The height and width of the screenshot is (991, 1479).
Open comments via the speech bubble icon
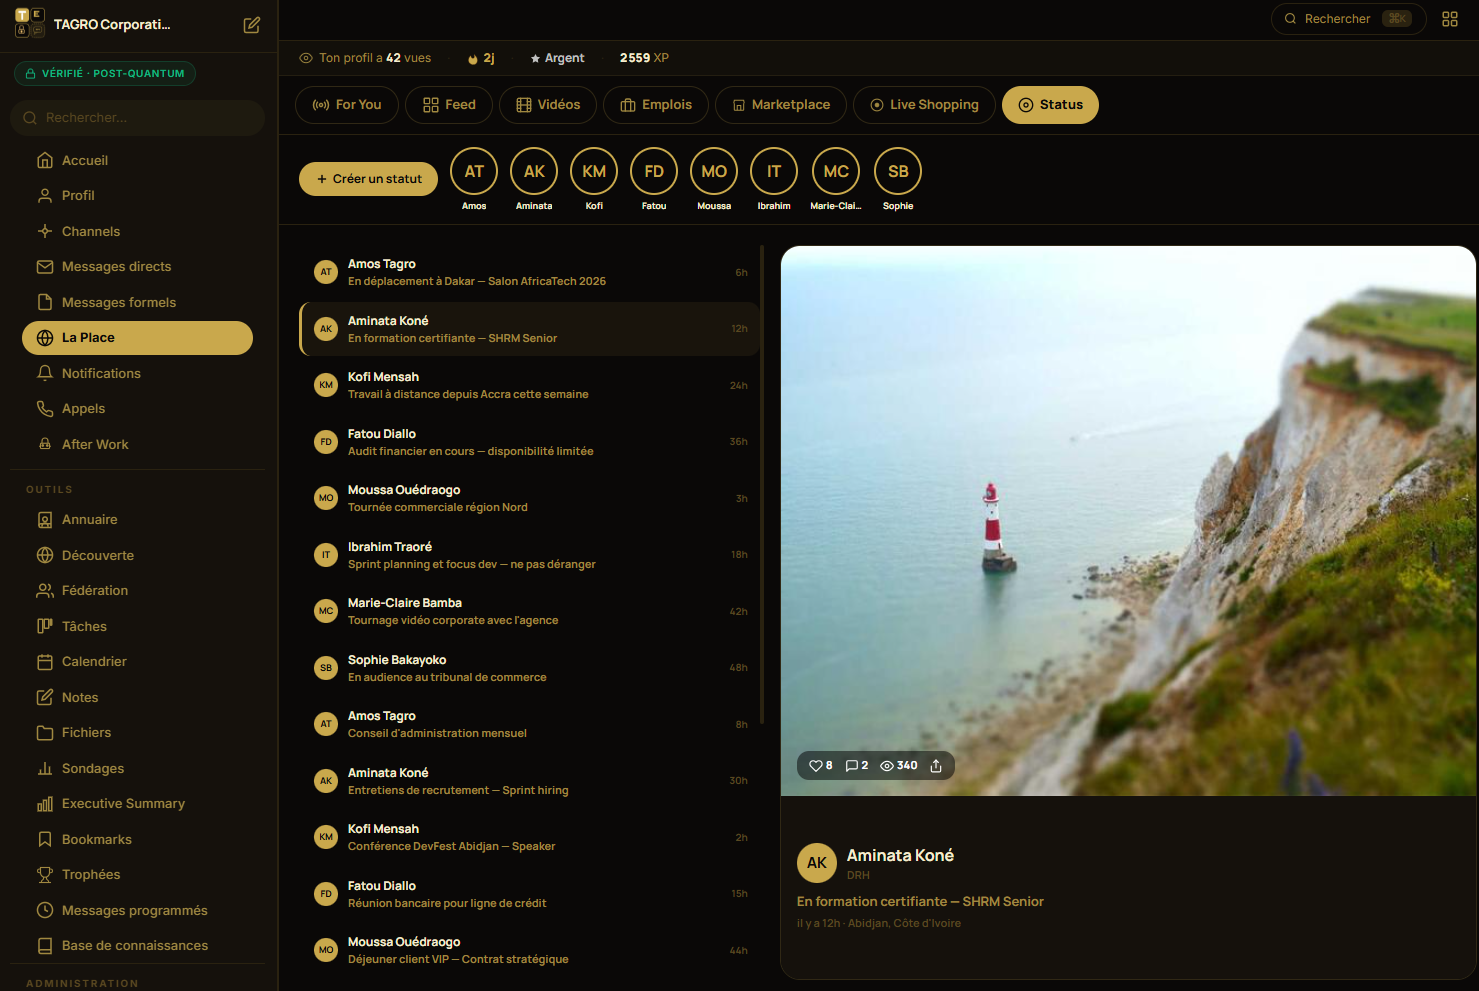tap(857, 766)
